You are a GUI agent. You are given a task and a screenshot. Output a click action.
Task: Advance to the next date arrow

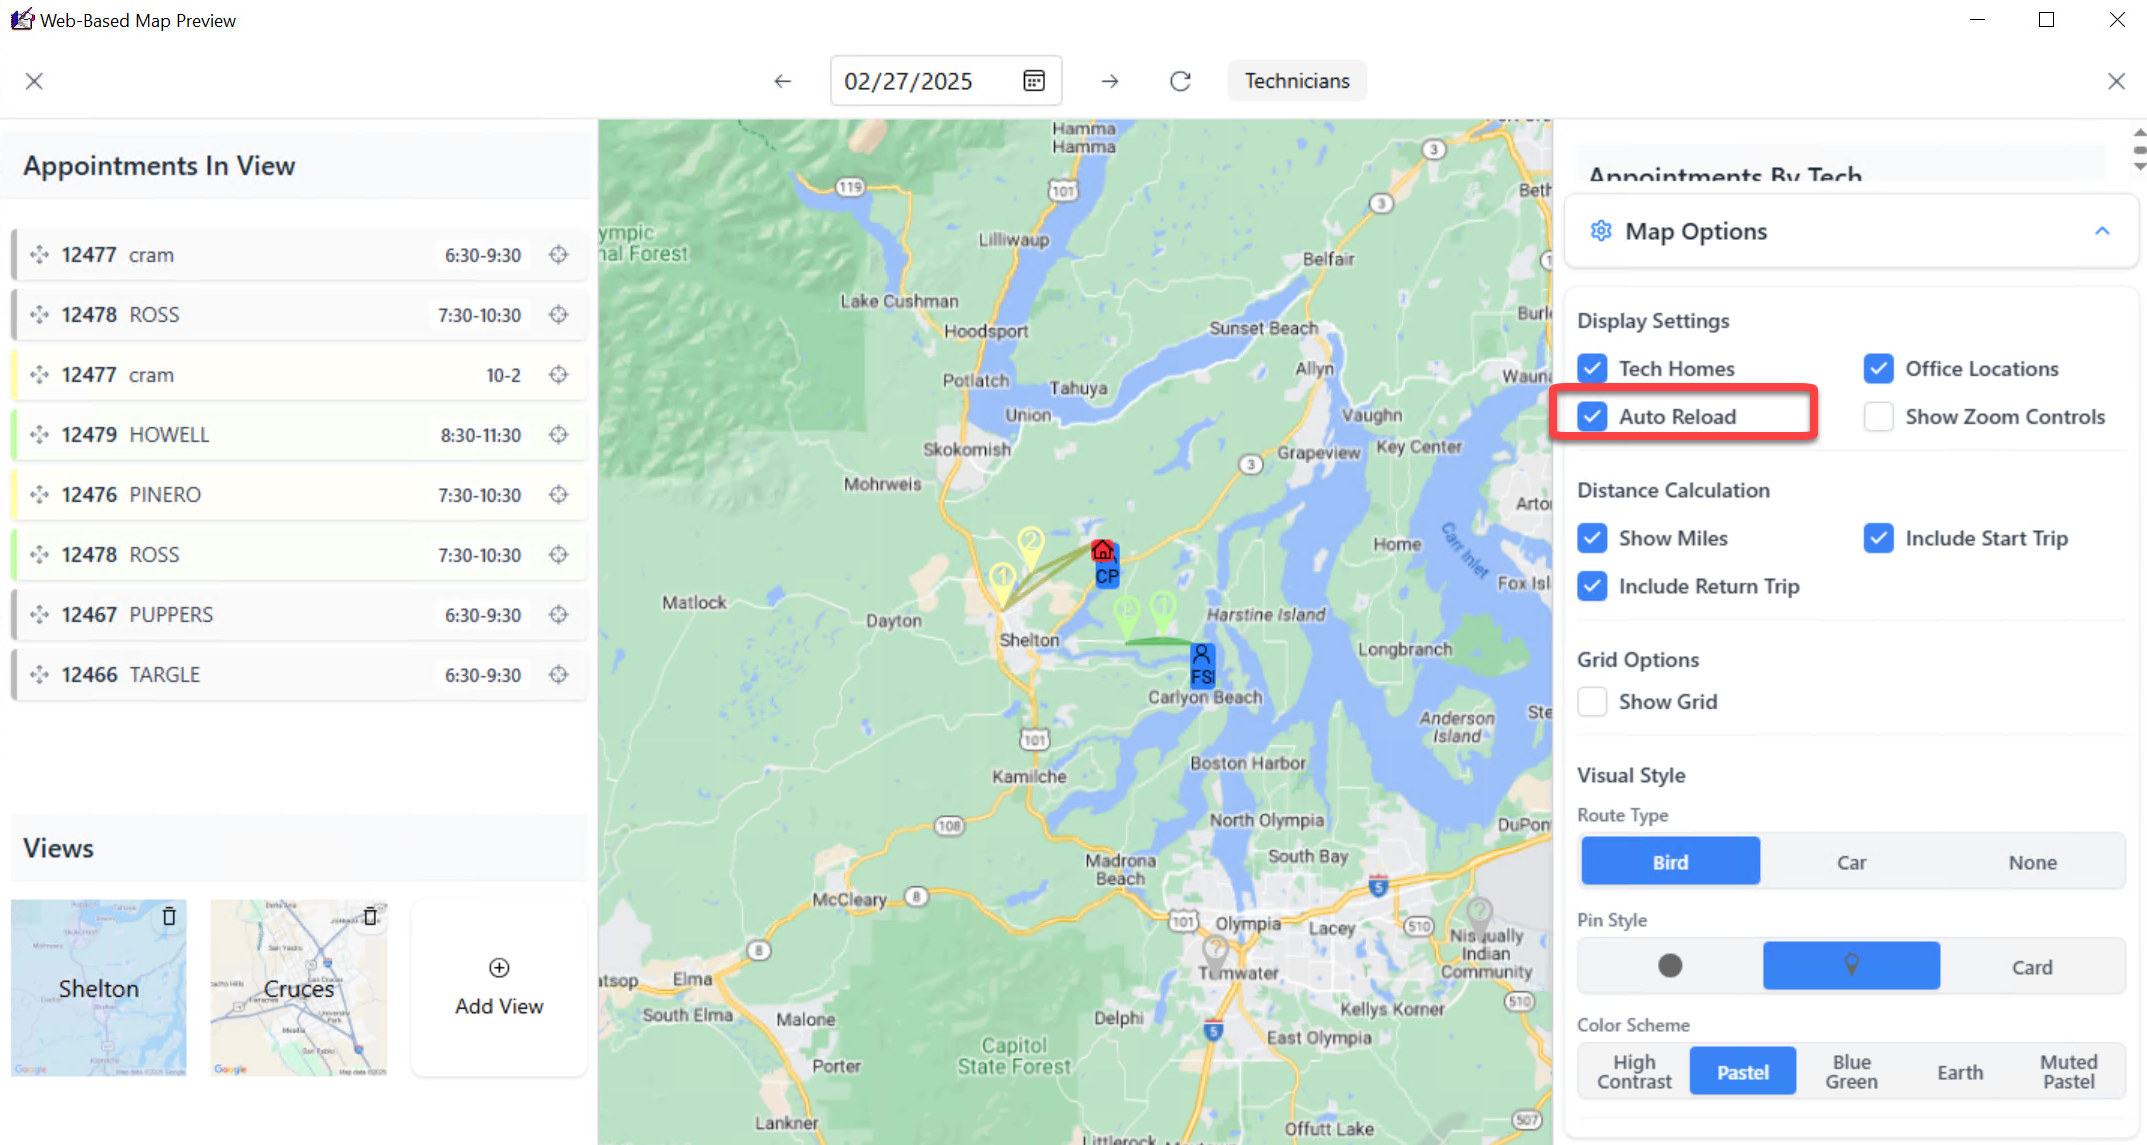(1110, 81)
